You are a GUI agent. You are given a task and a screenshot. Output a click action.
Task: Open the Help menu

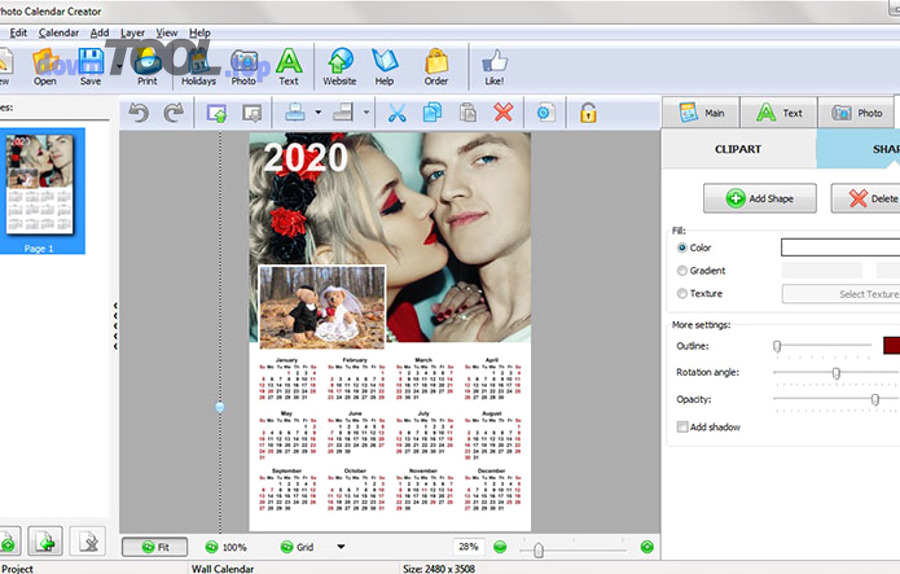(x=200, y=33)
